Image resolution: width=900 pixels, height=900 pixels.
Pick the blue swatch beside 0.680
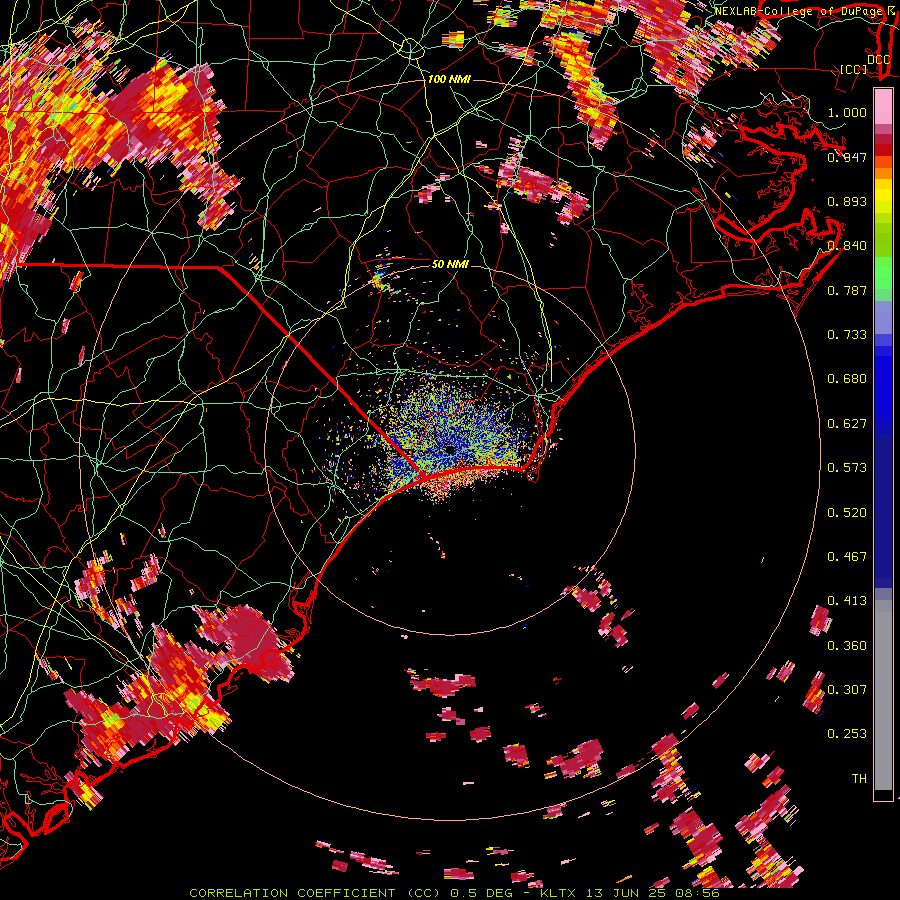coord(883,385)
